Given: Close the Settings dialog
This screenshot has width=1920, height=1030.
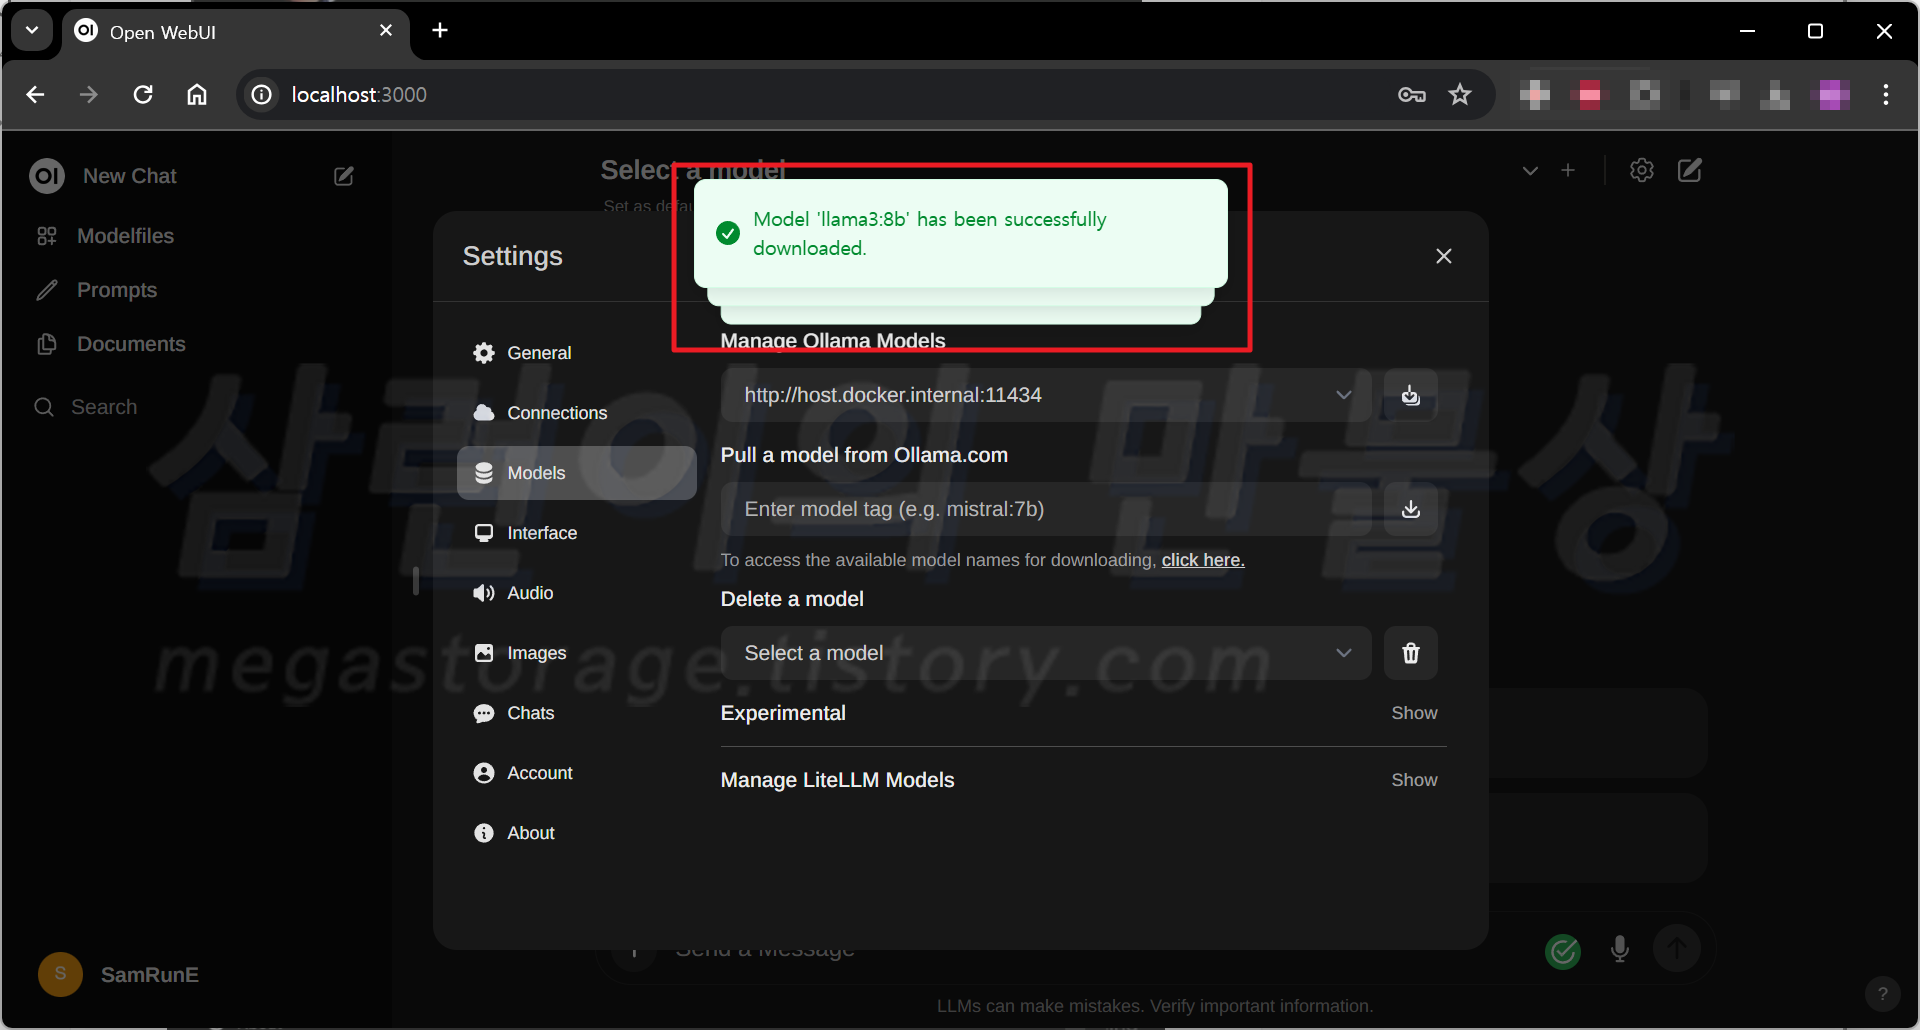Looking at the screenshot, I should pyautogui.click(x=1444, y=256).
